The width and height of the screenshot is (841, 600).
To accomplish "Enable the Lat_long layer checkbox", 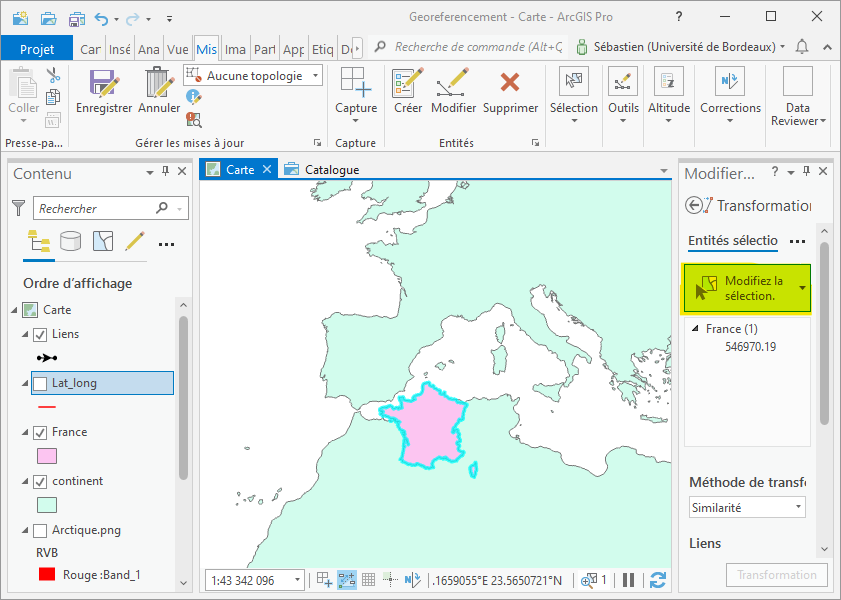I will point(40,383).
